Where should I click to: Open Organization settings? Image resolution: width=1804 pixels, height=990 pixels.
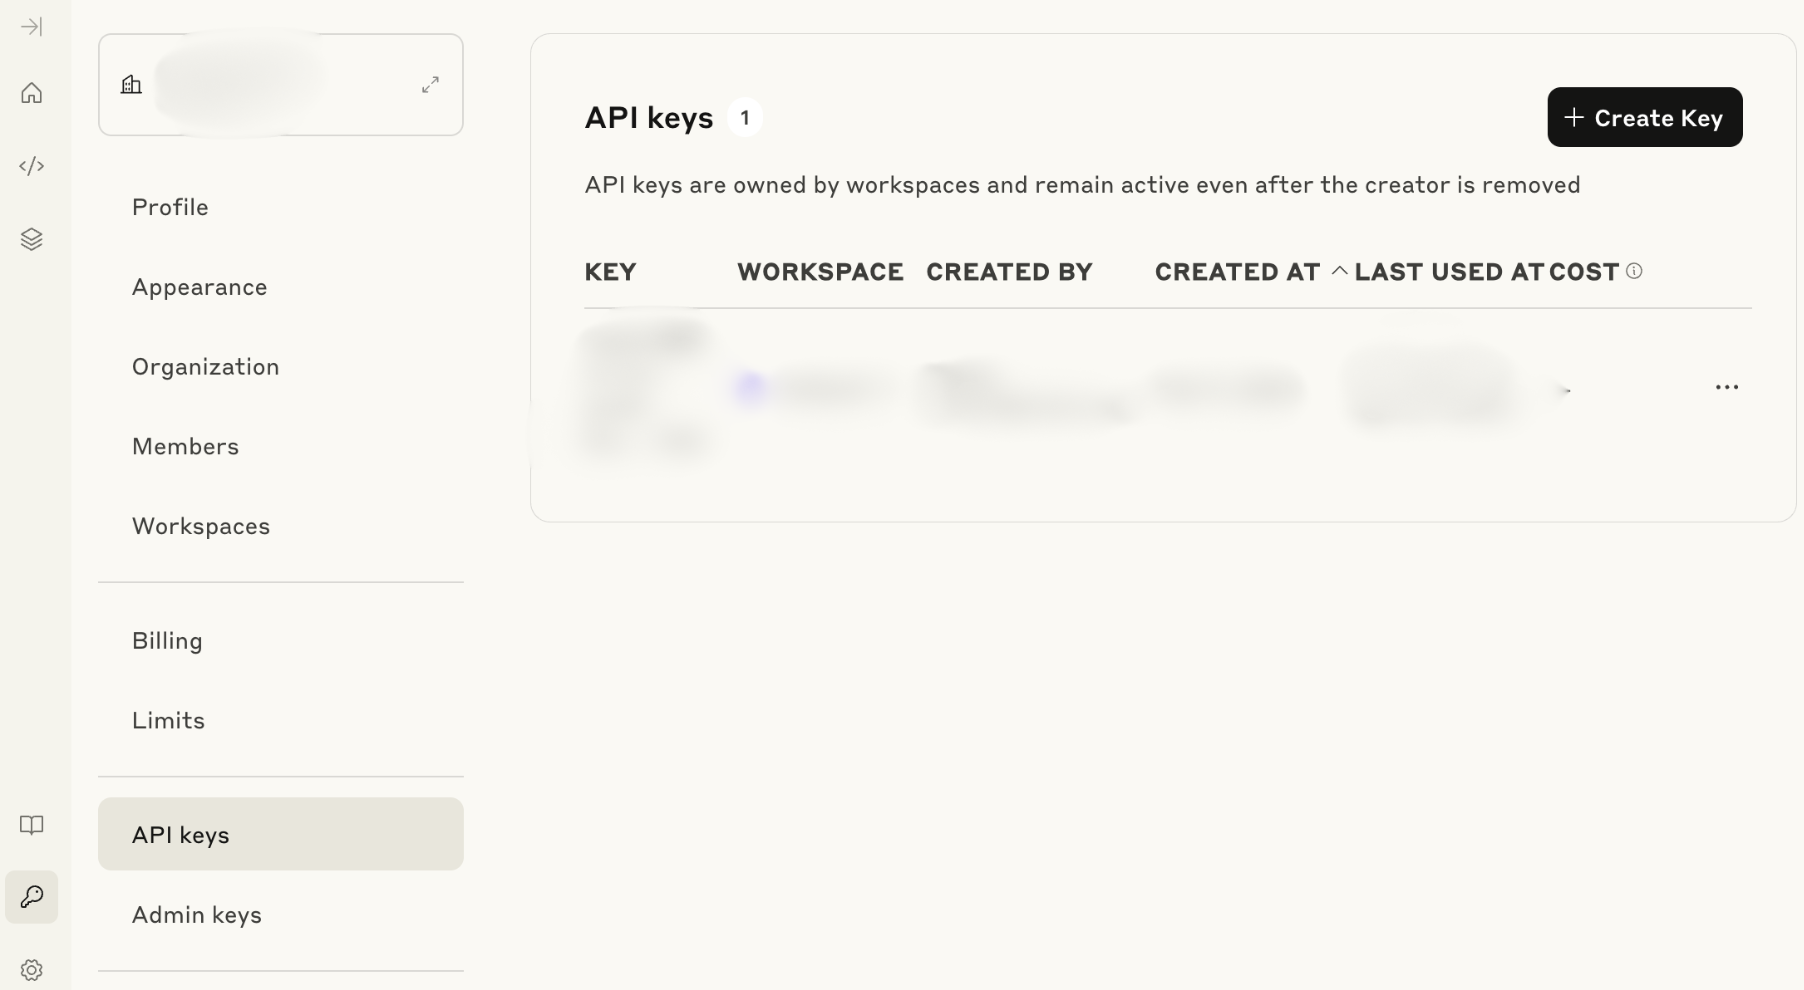coord(205,367)
